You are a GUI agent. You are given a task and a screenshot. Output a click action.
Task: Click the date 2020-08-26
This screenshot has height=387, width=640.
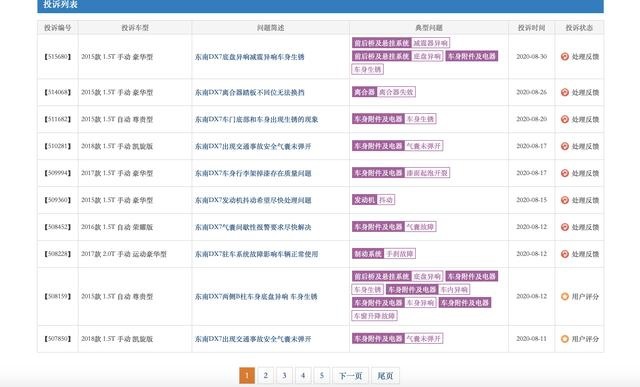point(531,92)
